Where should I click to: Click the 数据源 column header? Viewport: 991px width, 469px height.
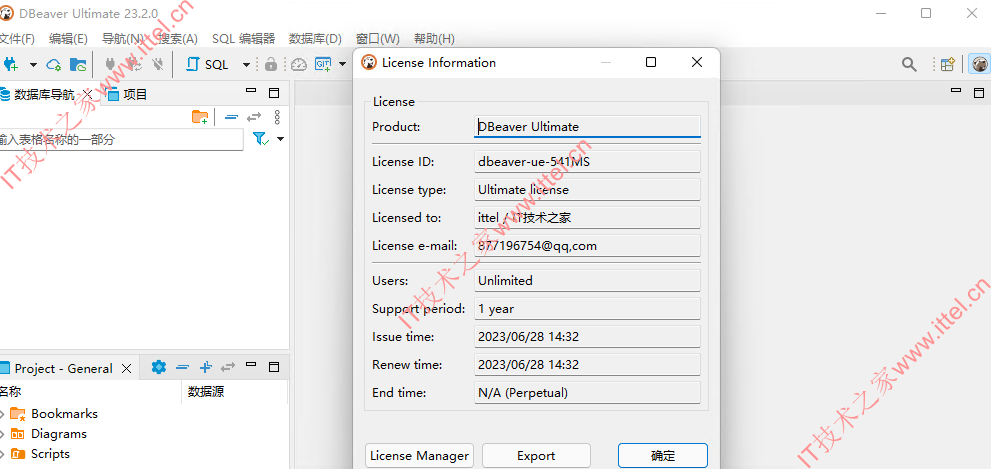point(206,392)
